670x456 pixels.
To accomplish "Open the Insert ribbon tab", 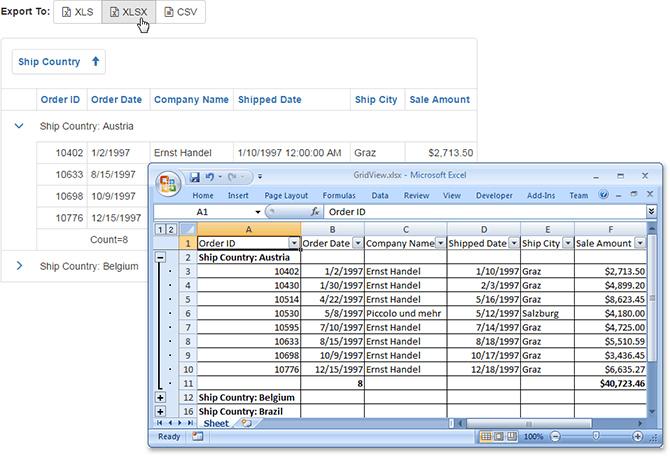I will pos(238,195).
